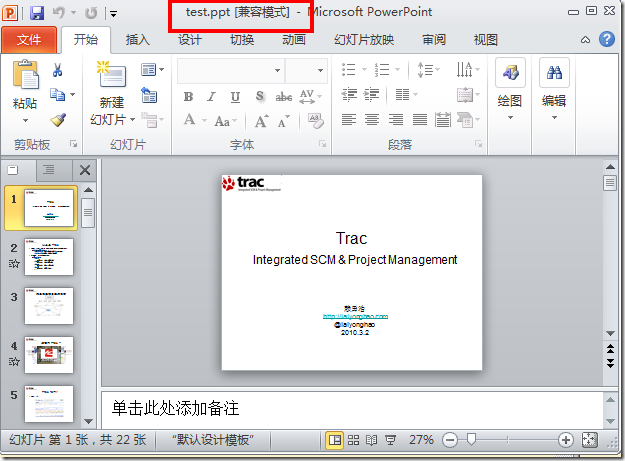Fit slide to current window
Image resolution: width=625 pixels, height=461 pixels.
pos(590,440)
